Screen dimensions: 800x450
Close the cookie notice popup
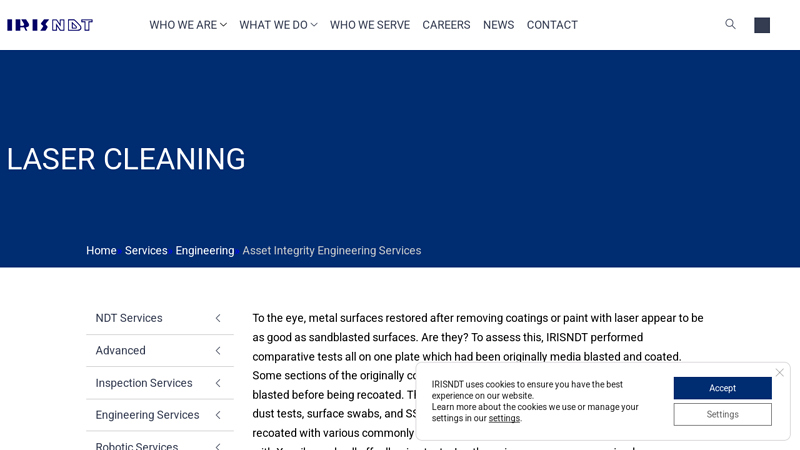(x=780, y=373)
